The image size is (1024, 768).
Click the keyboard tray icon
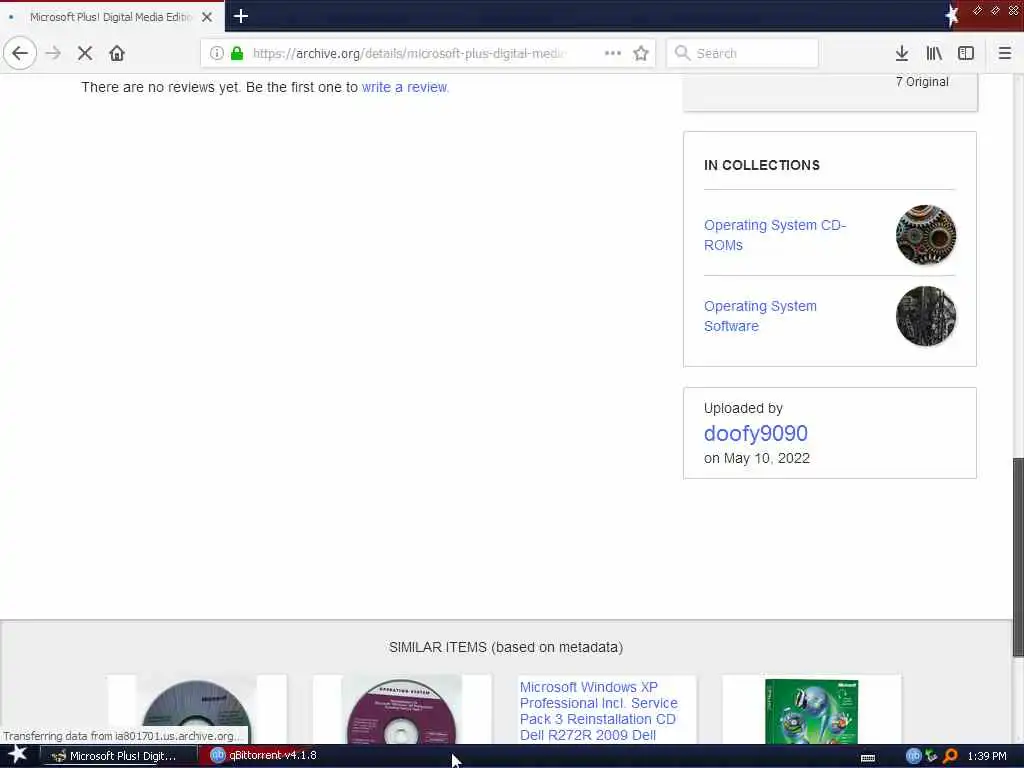pyautogui.click(x=868, y=757)
